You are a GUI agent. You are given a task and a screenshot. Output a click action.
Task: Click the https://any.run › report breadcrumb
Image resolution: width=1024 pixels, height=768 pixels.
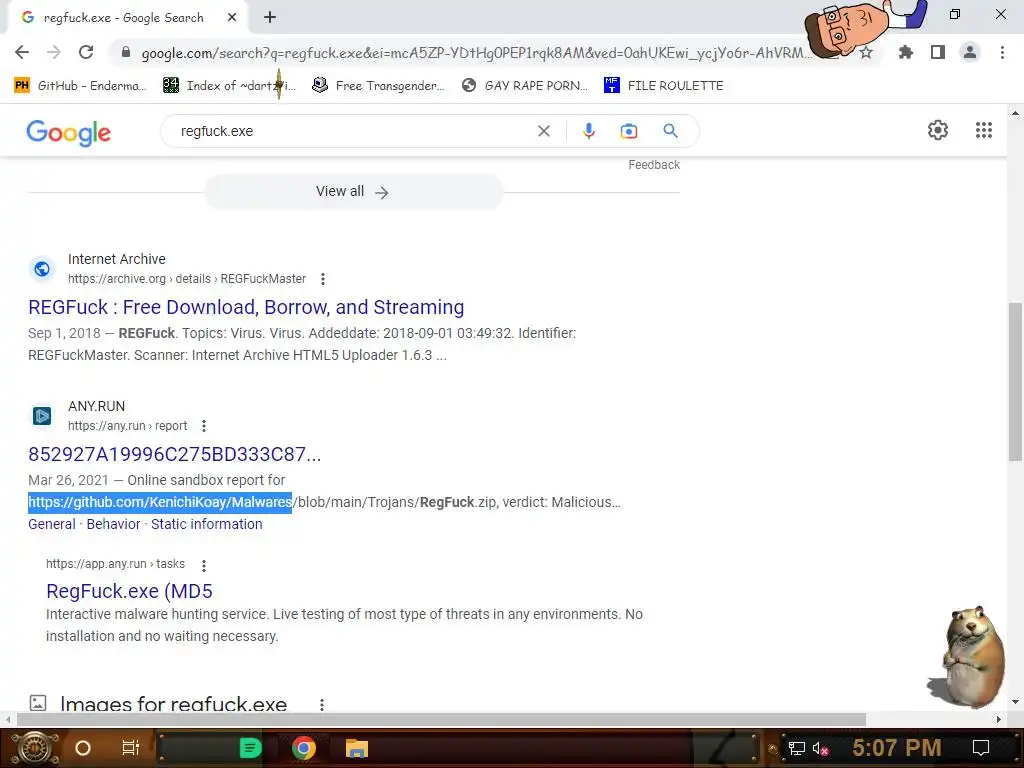click(x=127, y=426)
